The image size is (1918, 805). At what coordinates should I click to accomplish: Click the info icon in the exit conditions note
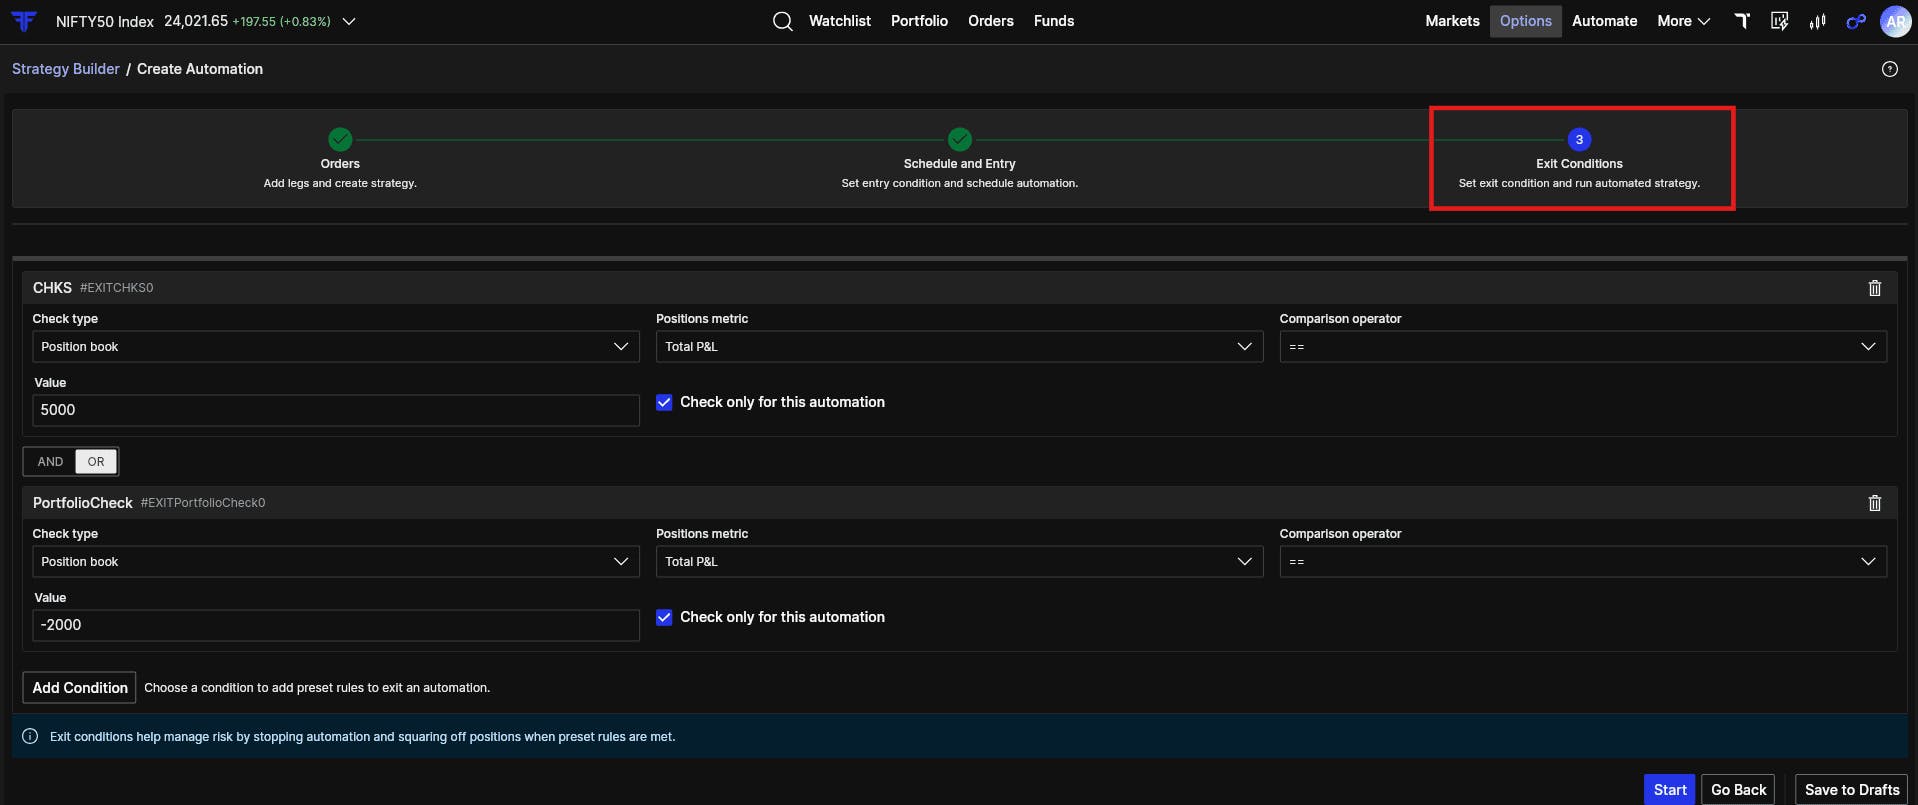(x=30, y=737)
